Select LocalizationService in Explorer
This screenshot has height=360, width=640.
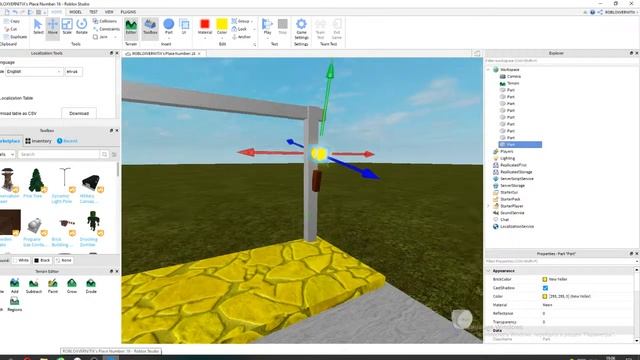517,227
